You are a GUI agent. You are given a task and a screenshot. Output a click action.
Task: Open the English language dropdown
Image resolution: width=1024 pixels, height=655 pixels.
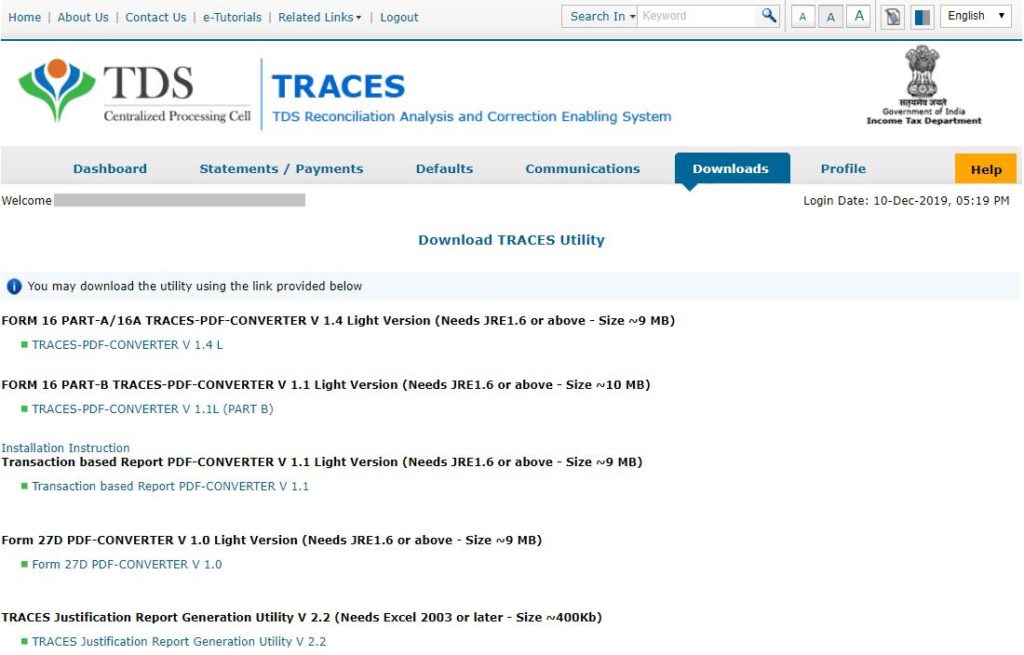(x=973, y=16)
